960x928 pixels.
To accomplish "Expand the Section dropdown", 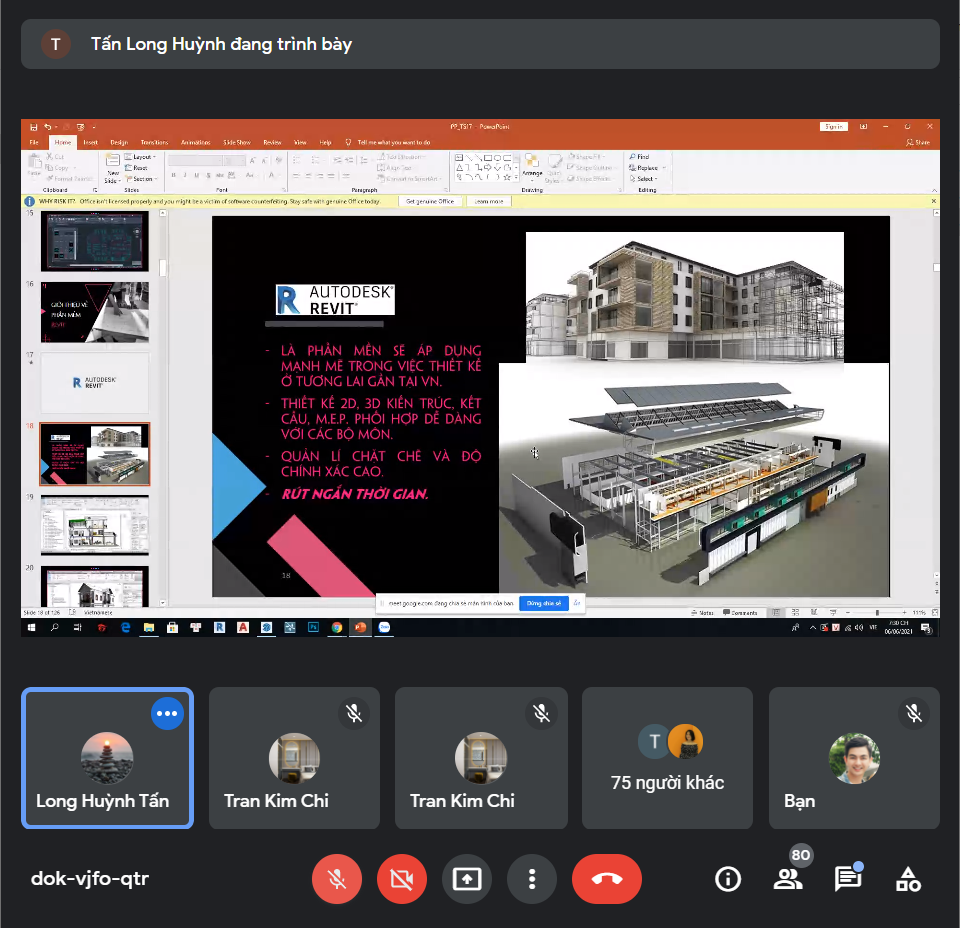I will tap(141, 179).
